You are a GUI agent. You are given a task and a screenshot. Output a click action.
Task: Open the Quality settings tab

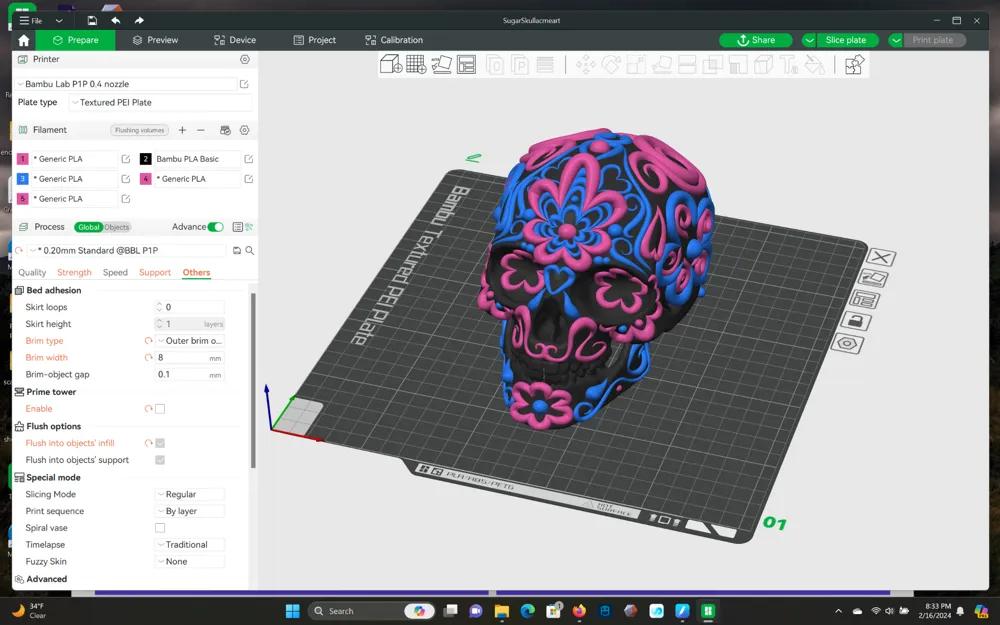[32, 272]
